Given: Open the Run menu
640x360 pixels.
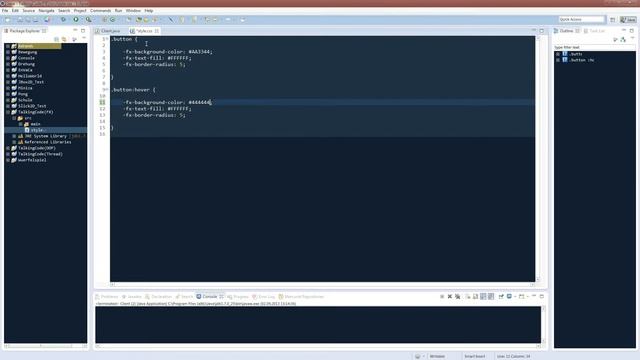Looking at the screenshot, I should coord(118,11).
